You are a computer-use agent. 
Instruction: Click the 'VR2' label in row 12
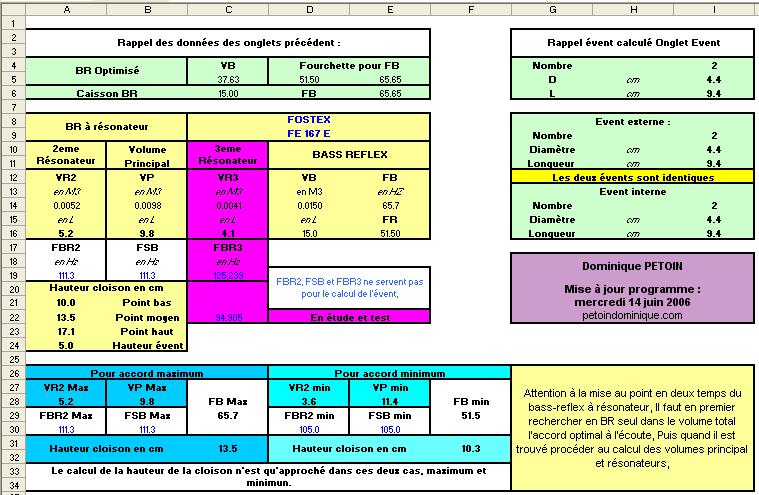click(66, 178)
